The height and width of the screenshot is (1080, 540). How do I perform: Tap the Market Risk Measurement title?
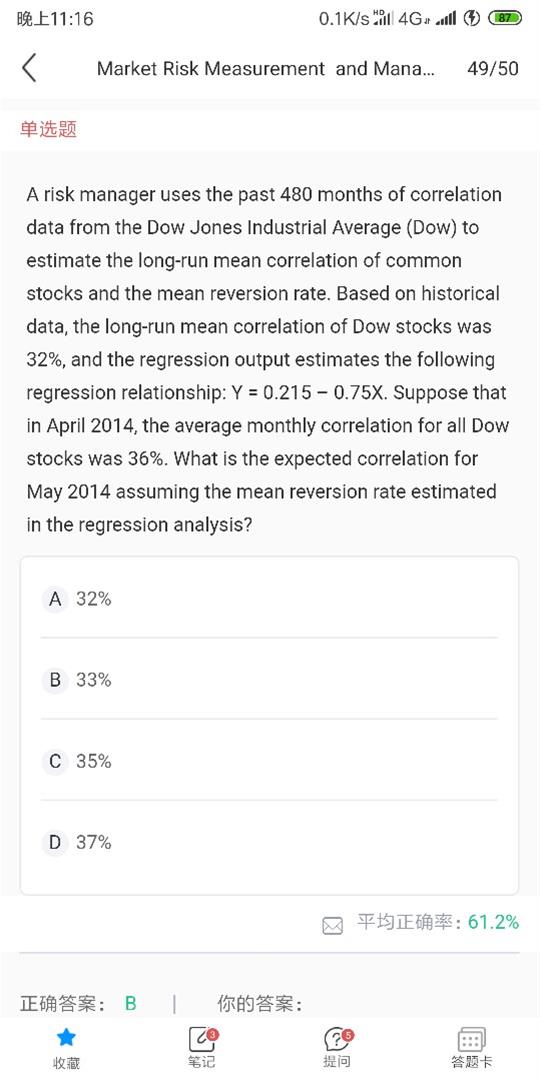[266, 69]
